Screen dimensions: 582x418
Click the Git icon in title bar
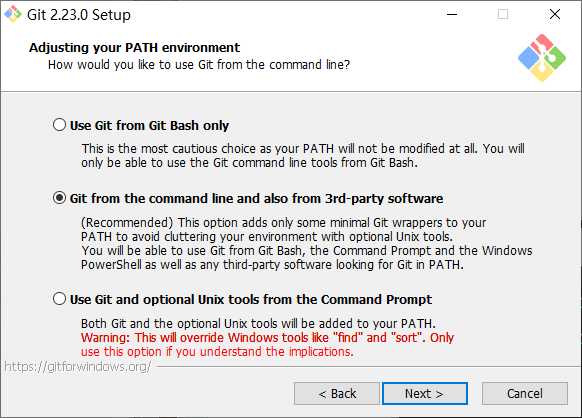click(13, 14)
